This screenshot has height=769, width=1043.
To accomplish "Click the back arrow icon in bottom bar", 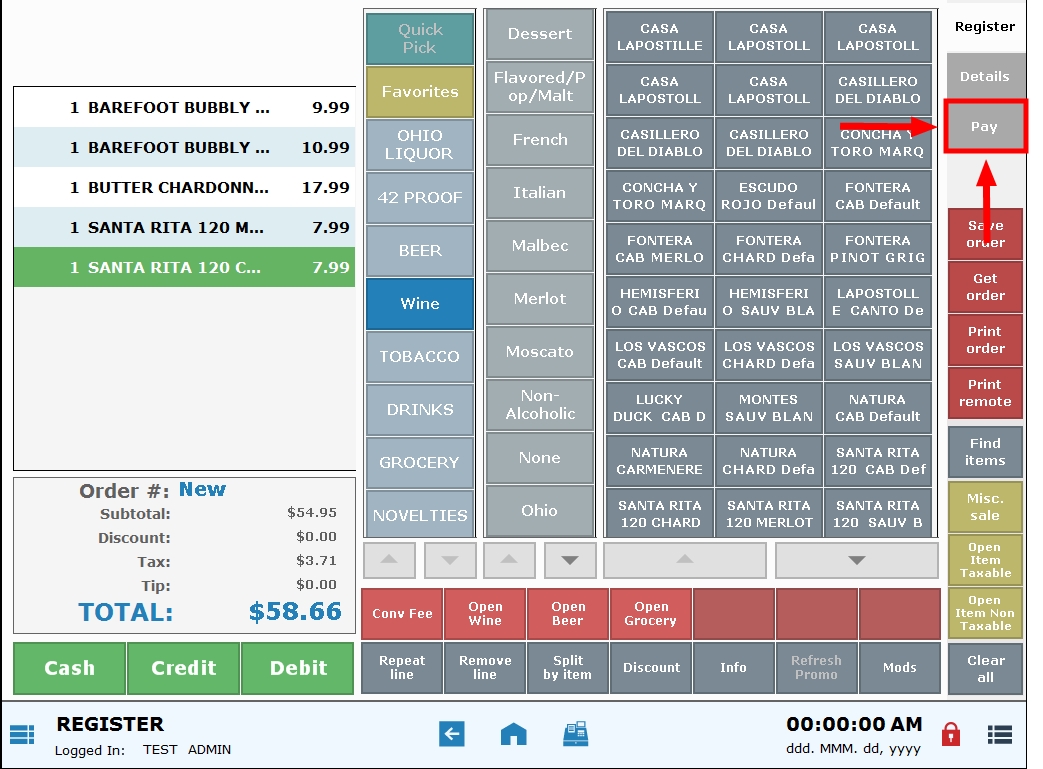I will point(452,734).
